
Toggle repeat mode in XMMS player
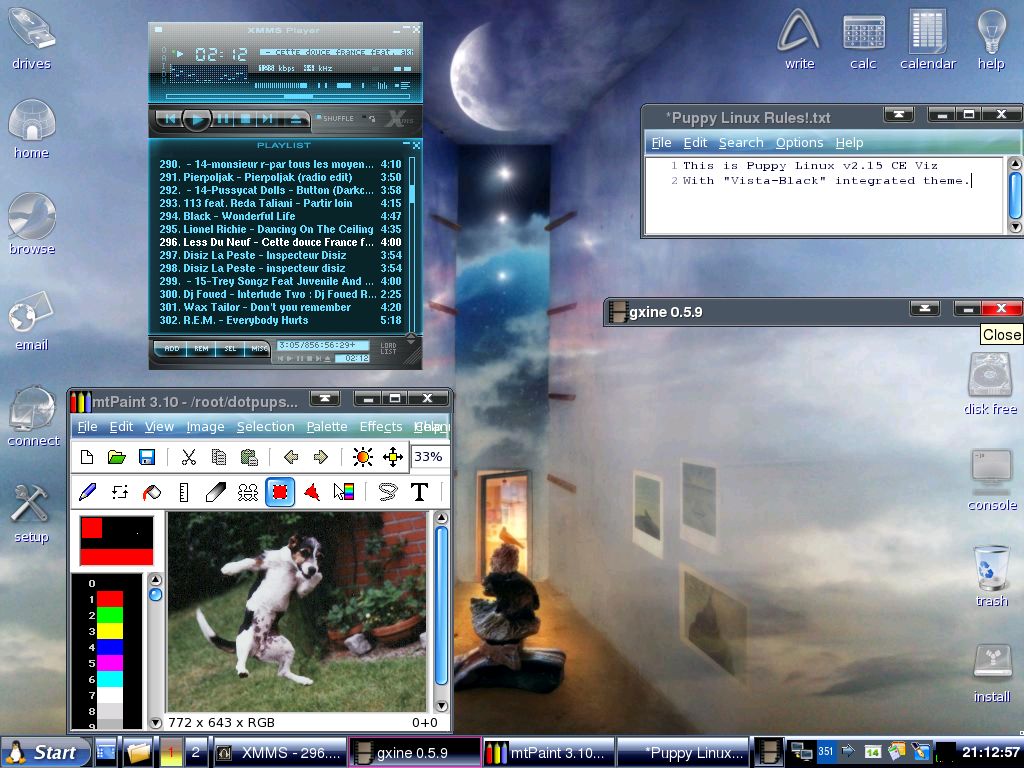coord(372,118)
